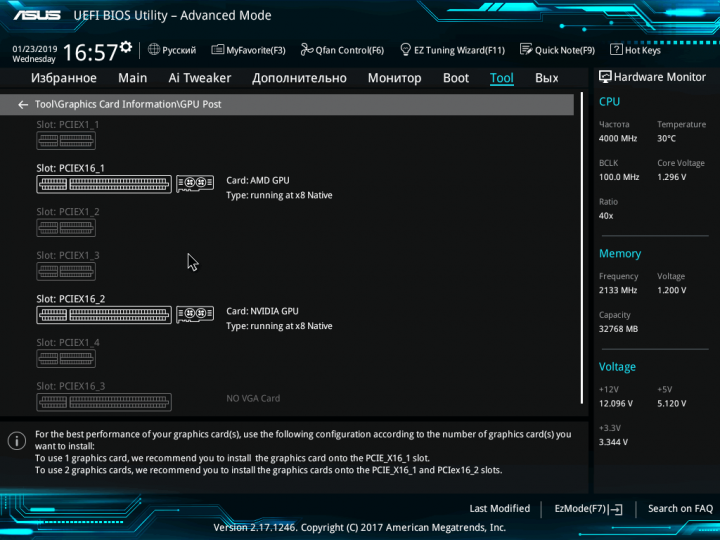Open time settings gear icon
The image size is (720, 540).
tap(126, 47)
